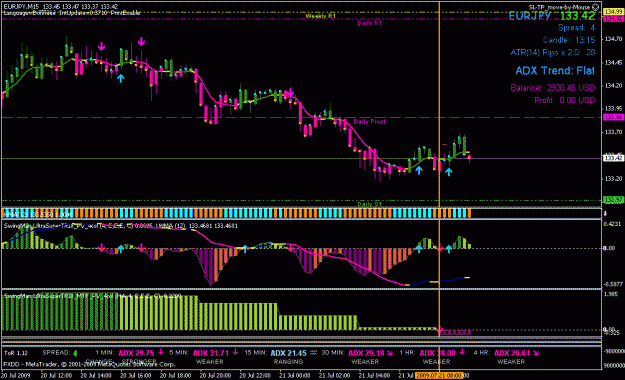Click the '-0.5877' indicator scale value
This screenshot has height=380, width=625.
[x=613, y=284]
